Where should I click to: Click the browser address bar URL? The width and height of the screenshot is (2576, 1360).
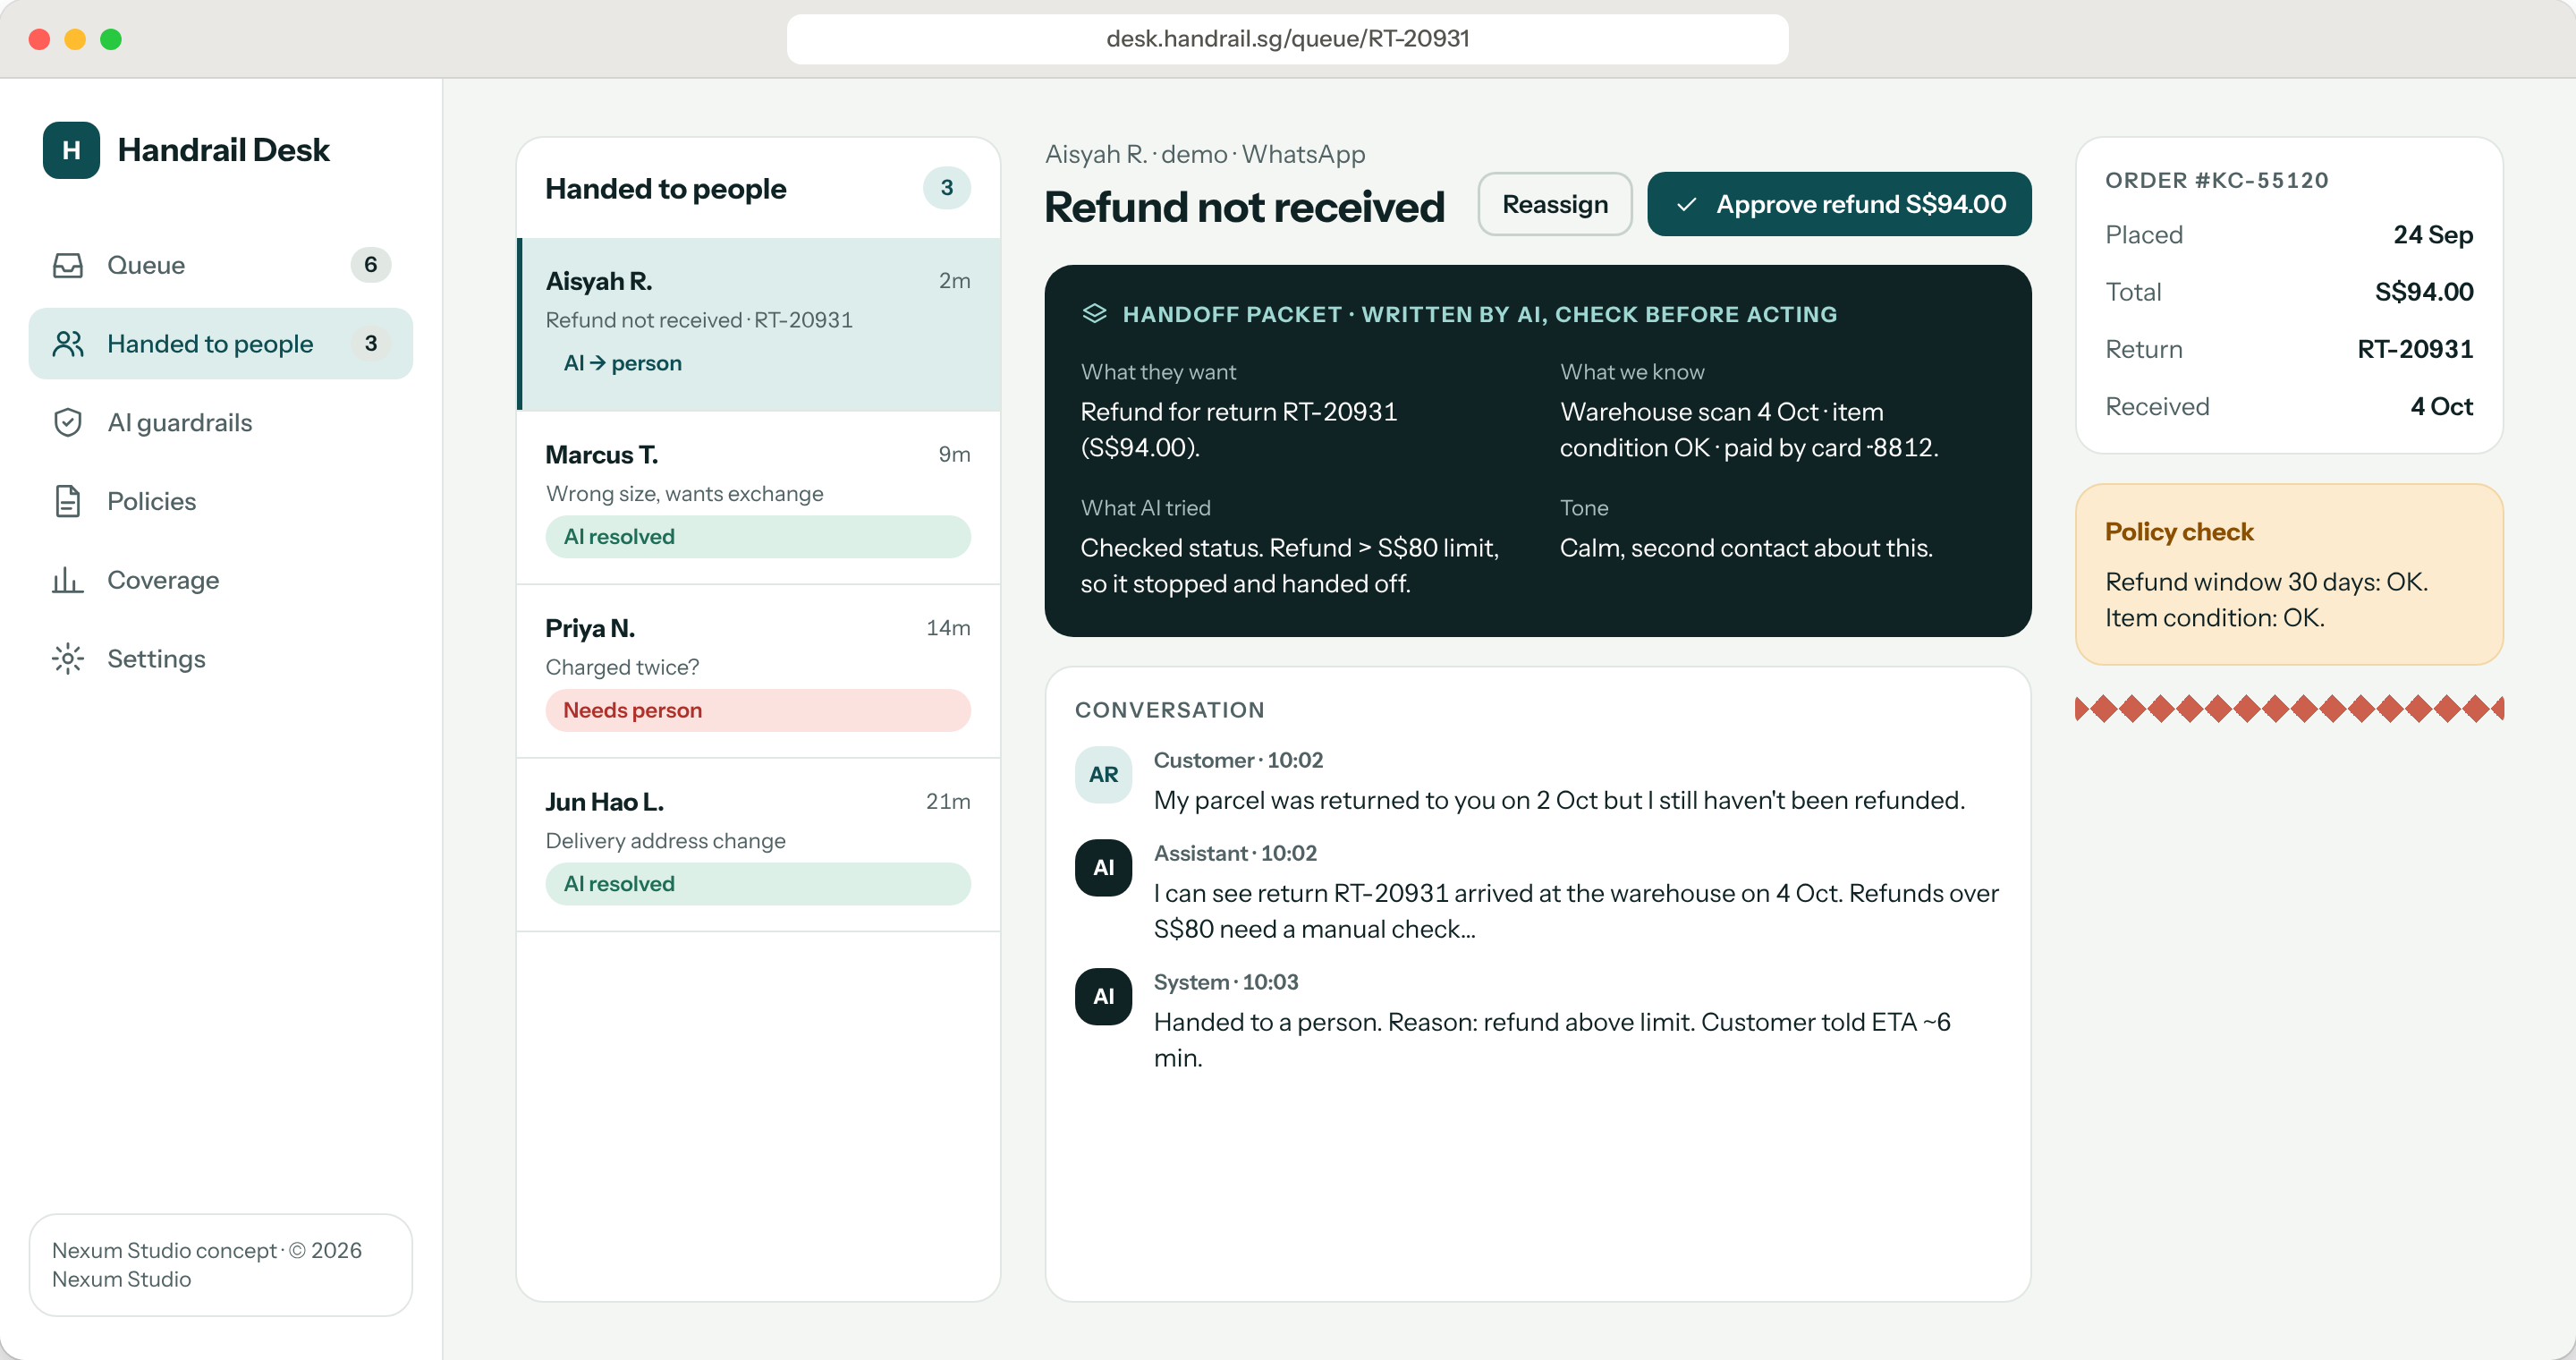pyautogui.click(x=1287, y=39)
